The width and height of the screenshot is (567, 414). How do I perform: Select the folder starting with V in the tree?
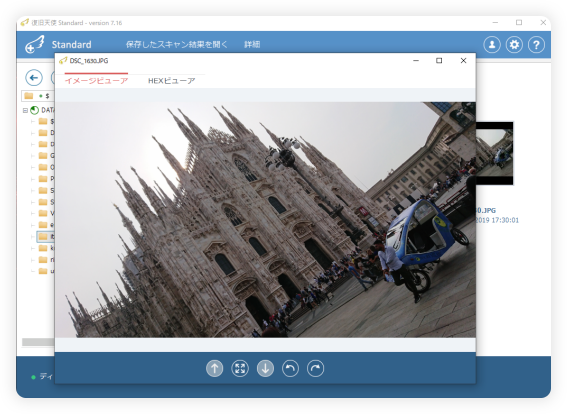tap(43, 213)
